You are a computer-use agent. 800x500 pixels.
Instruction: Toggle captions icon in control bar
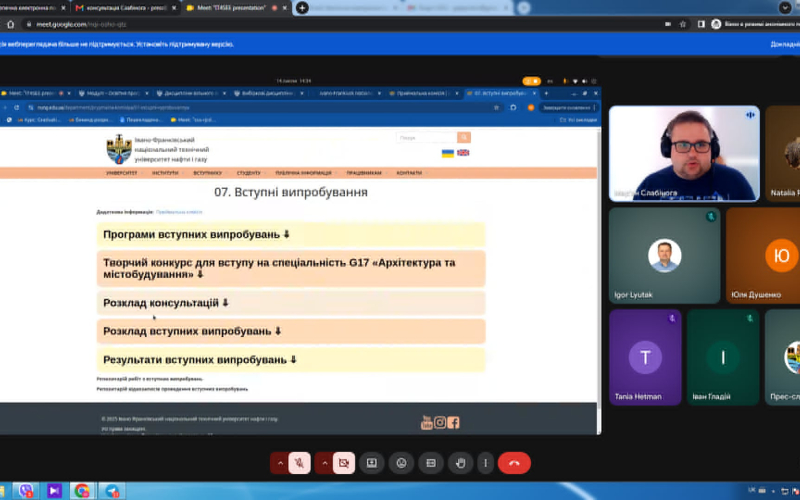[x=431, y=463]
